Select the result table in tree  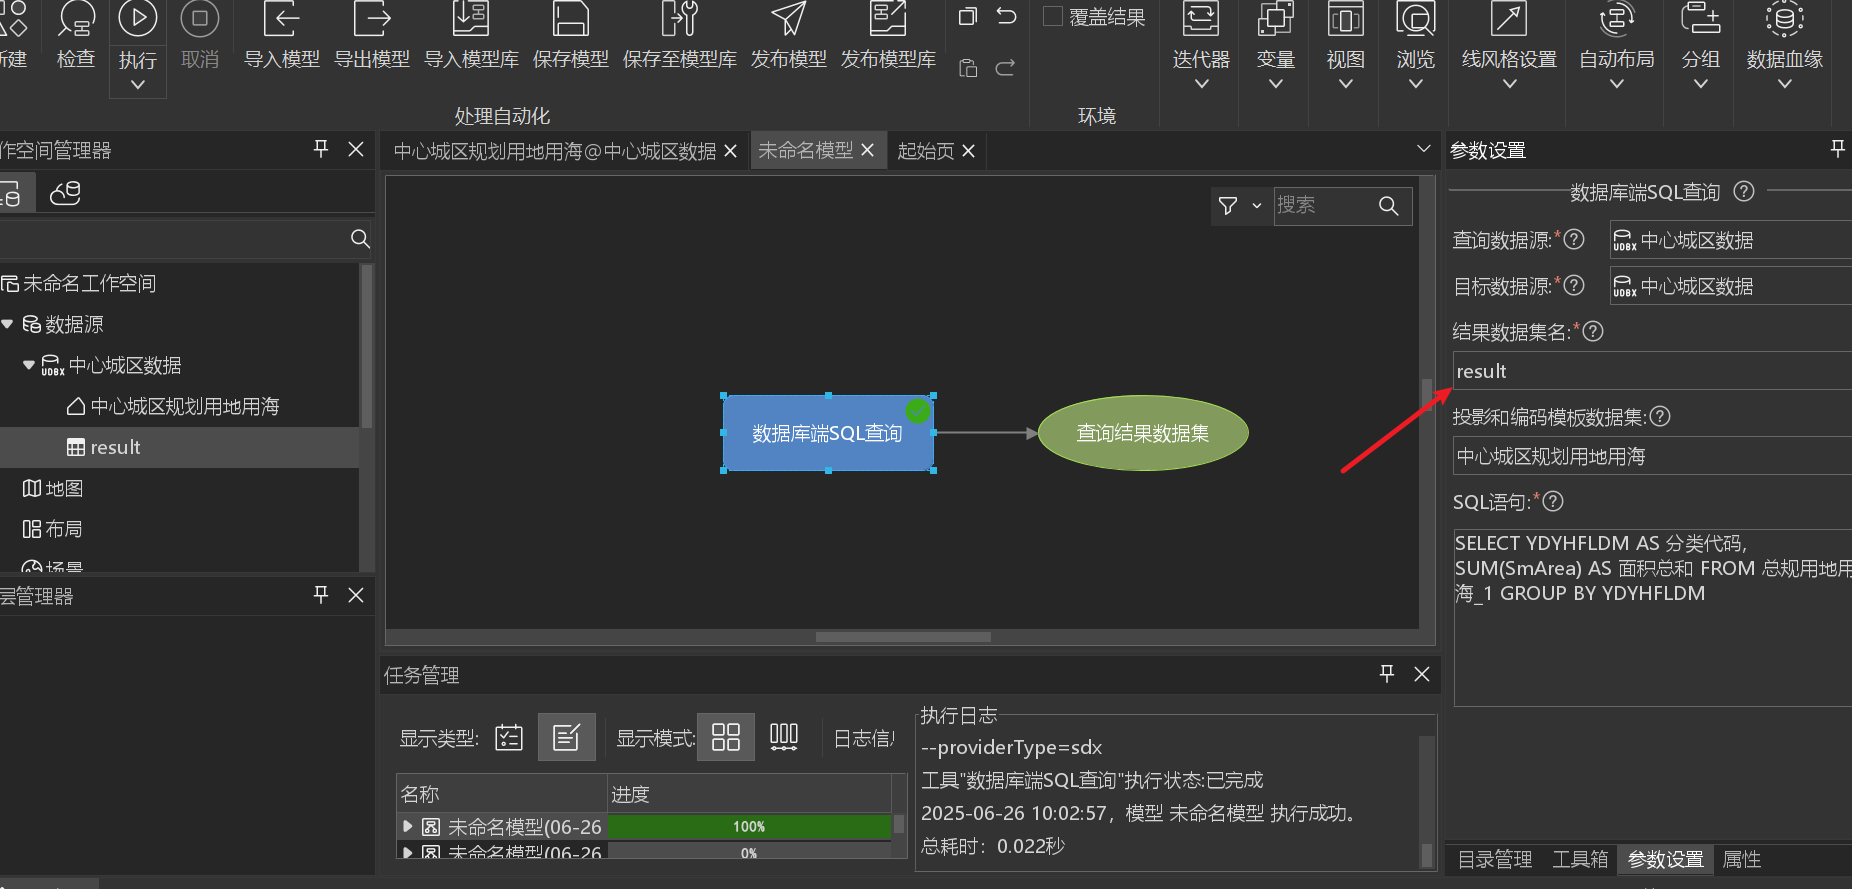pyautogui.click(x=115, y=447)
